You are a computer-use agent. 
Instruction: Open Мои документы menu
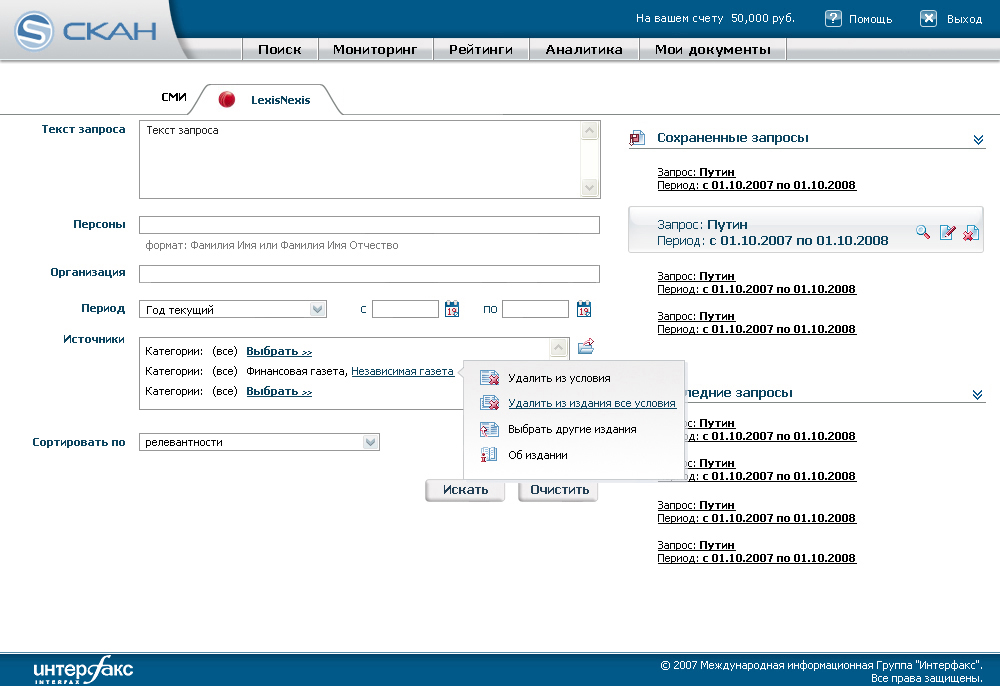point(713,49)
